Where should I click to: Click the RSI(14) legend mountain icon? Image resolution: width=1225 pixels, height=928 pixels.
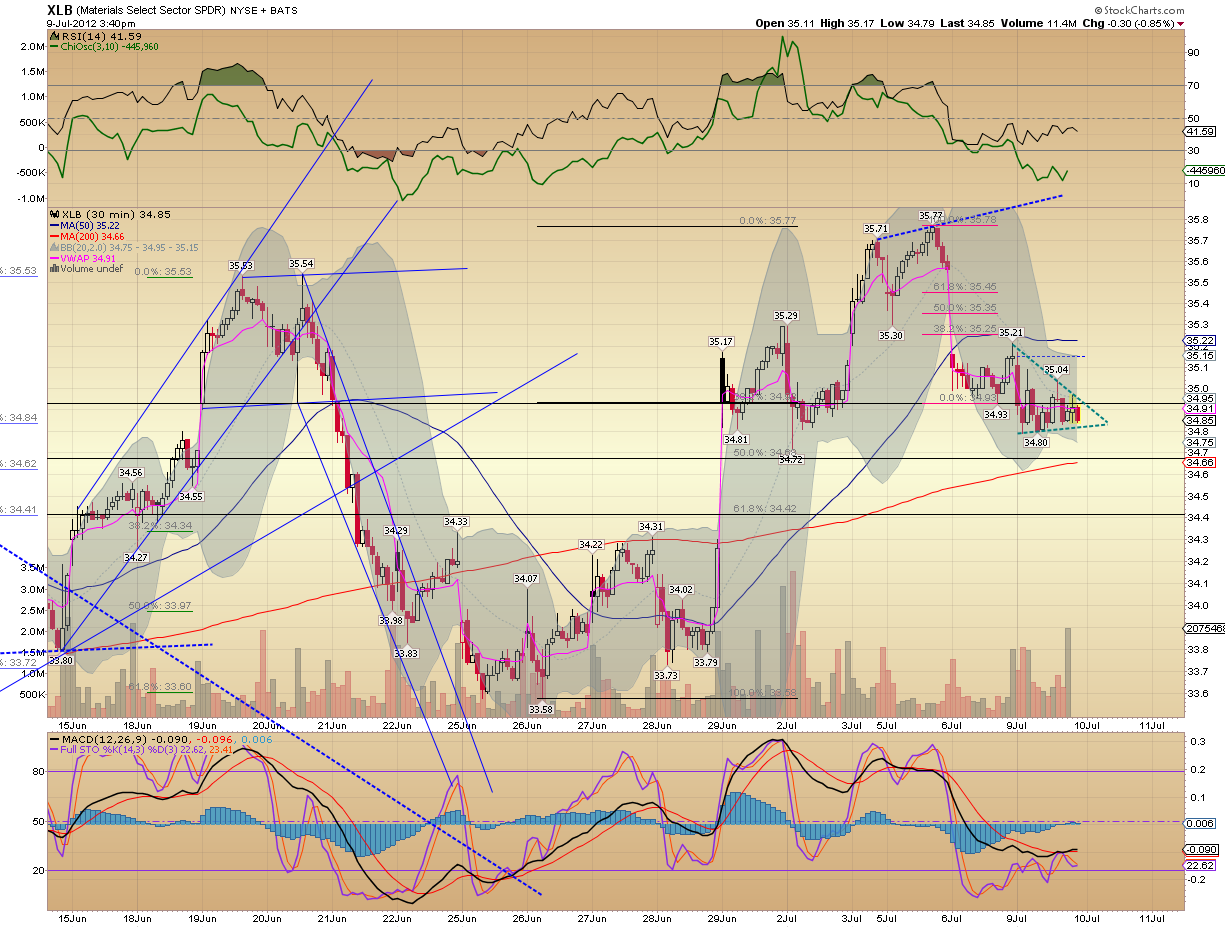[x=53, y=35]
